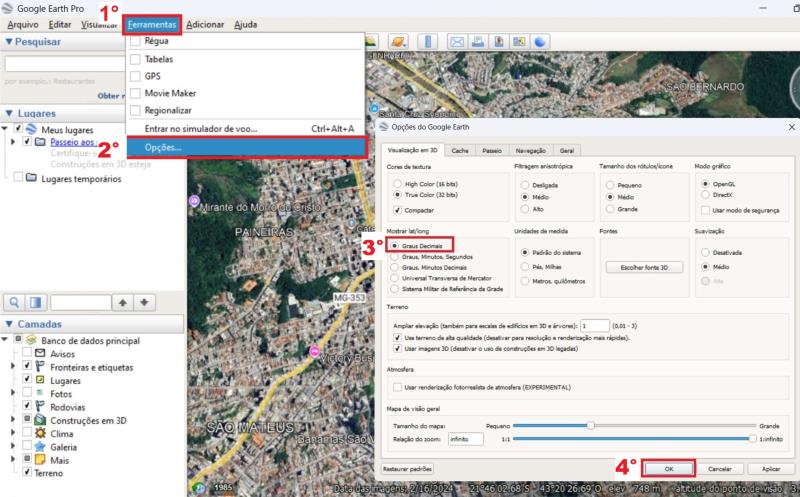The width and height of the screenshot is (800, 497).
Task: Choose High Color (16 bits) texture option
Action: point(397,184)
